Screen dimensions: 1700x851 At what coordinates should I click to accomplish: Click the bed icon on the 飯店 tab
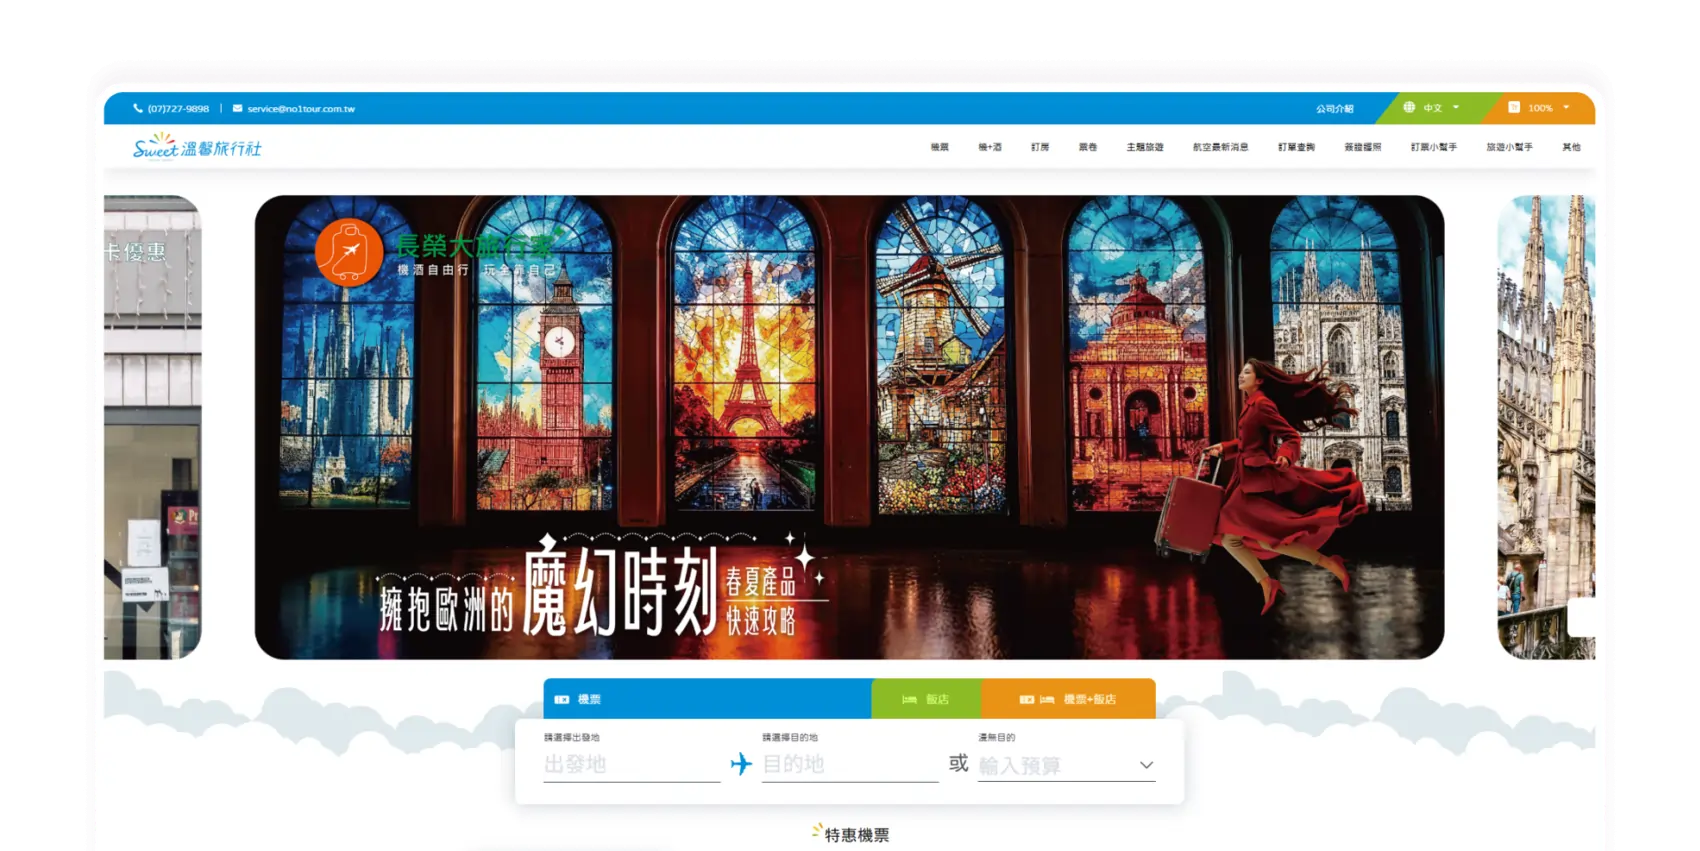pyautogui.click(x=909, y=699)
